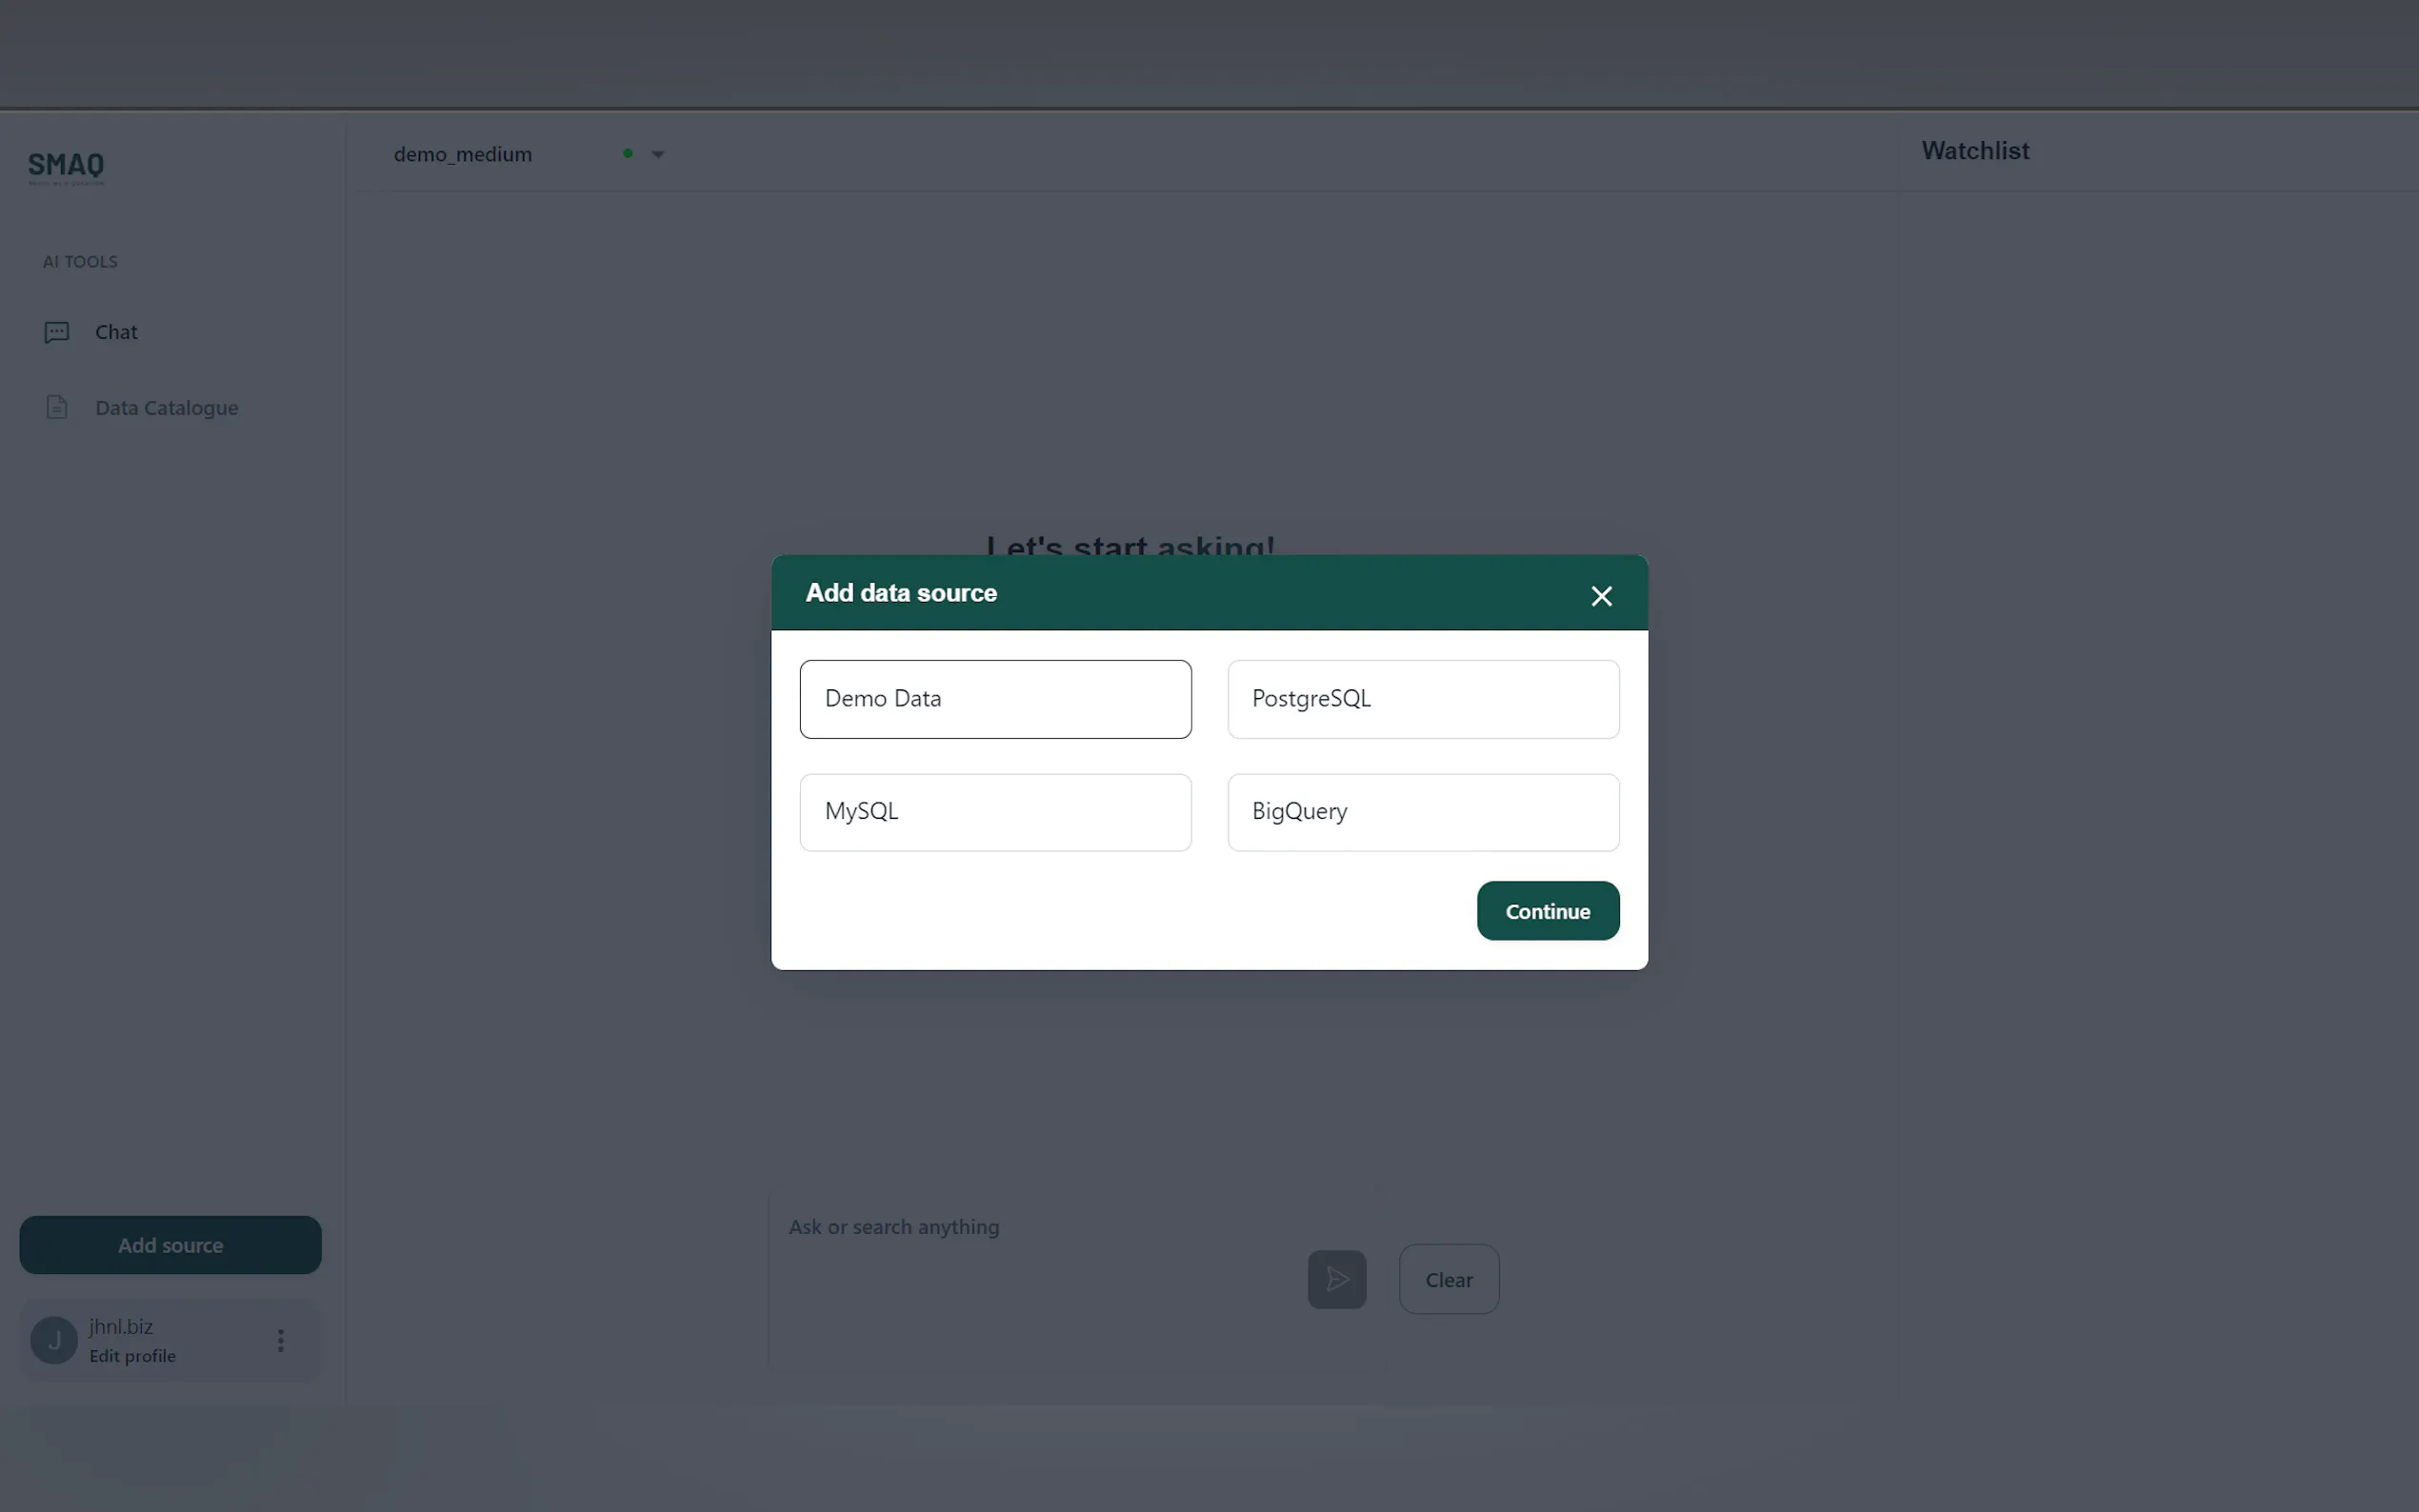
Task: Select the BigQuery data source option
Action: pos(1422,812)
